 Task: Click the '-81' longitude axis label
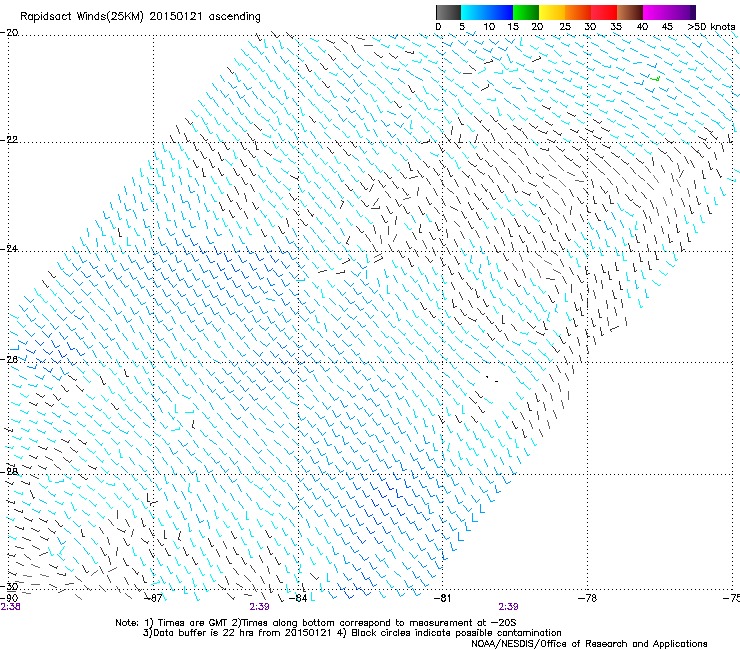point(442,598)
